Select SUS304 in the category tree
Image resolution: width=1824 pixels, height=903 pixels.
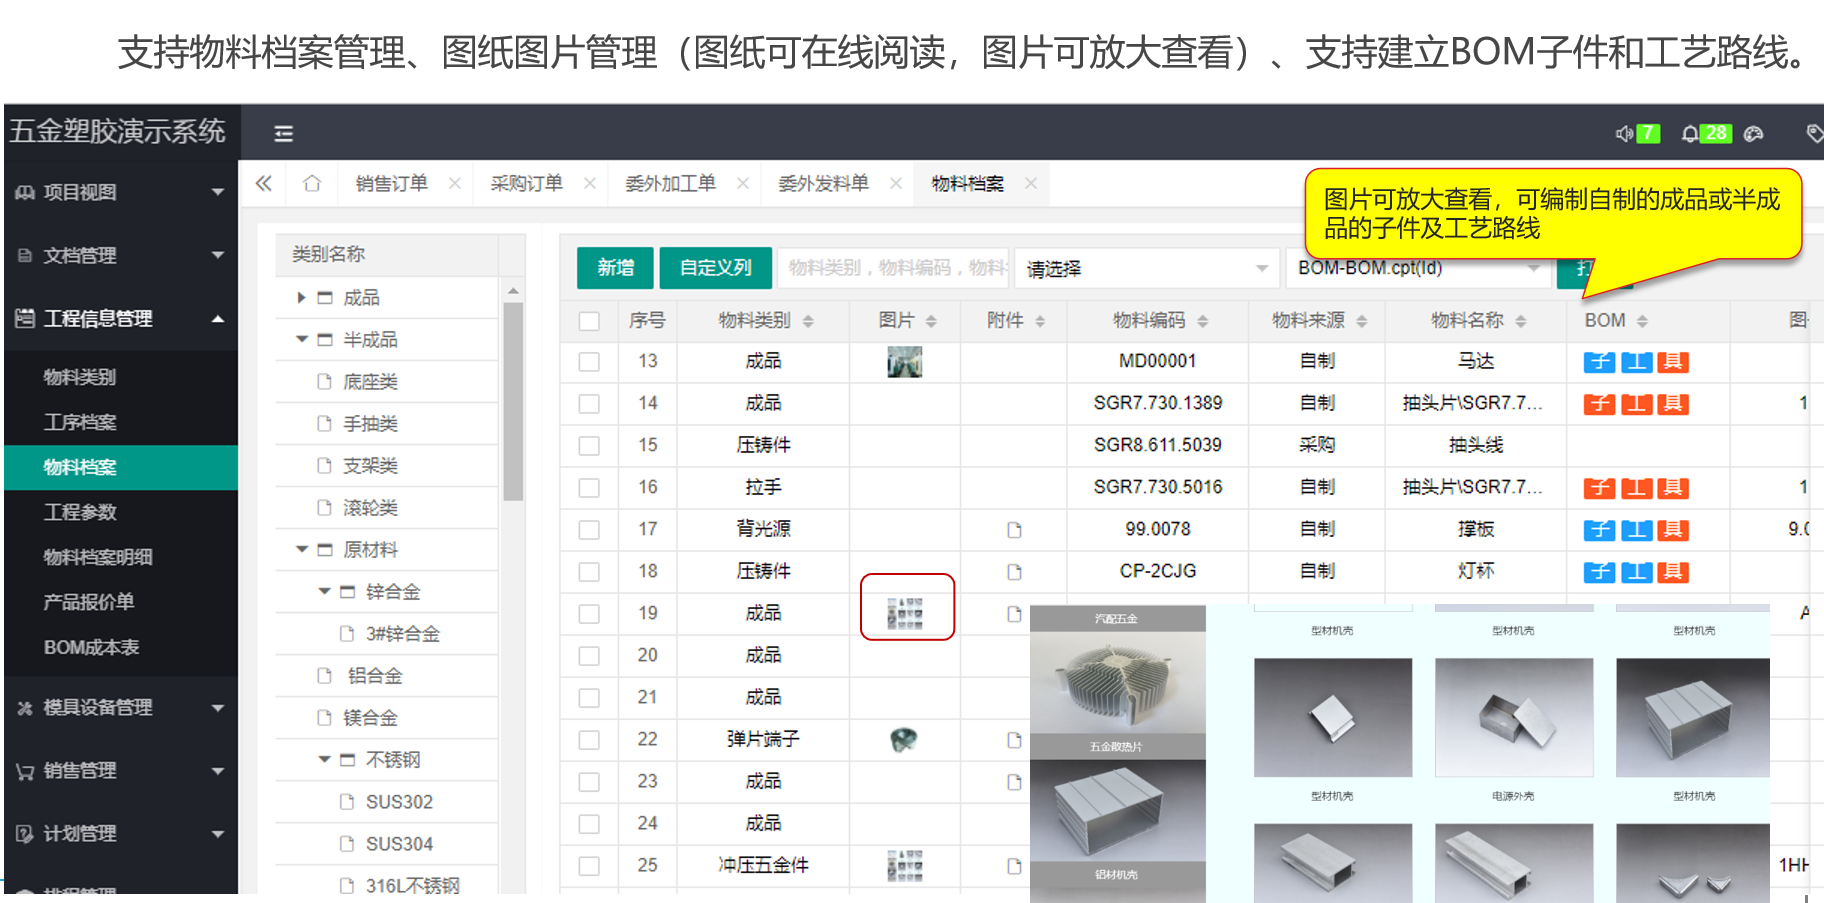click(x=399, y=844)
